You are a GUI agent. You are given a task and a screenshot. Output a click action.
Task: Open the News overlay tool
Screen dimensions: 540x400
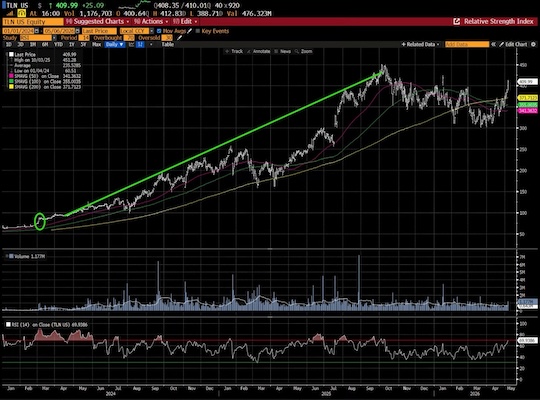click(x=283, y=51)
